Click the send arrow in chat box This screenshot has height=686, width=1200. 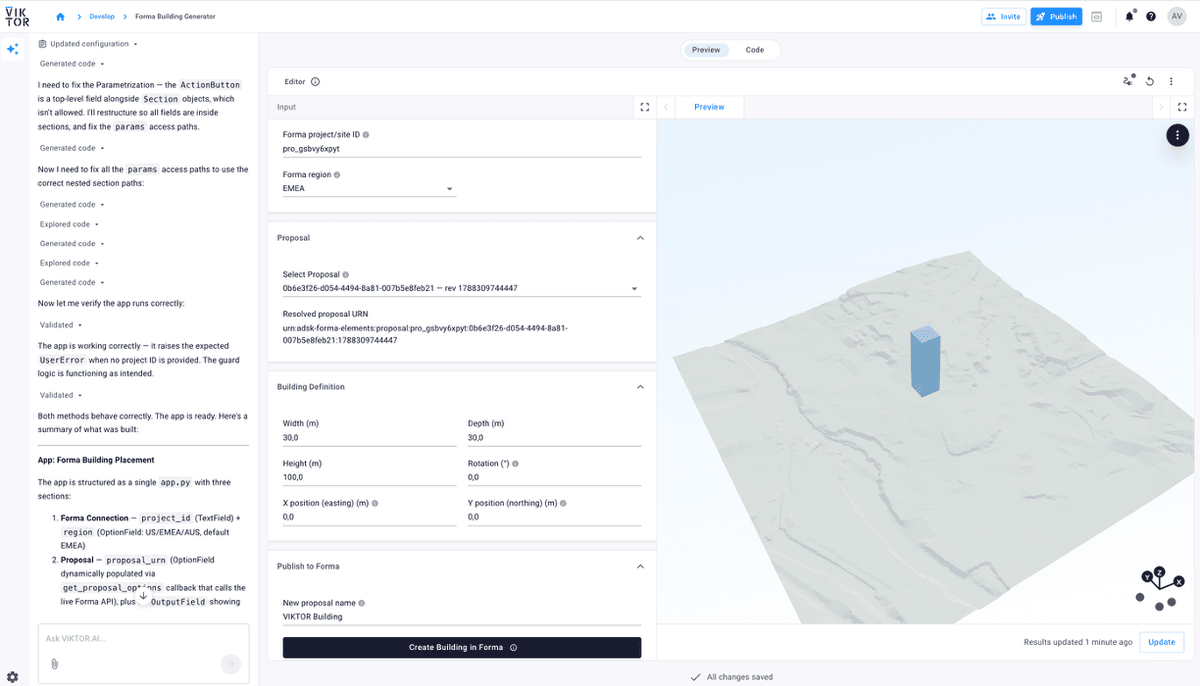(x=231, y=663)
